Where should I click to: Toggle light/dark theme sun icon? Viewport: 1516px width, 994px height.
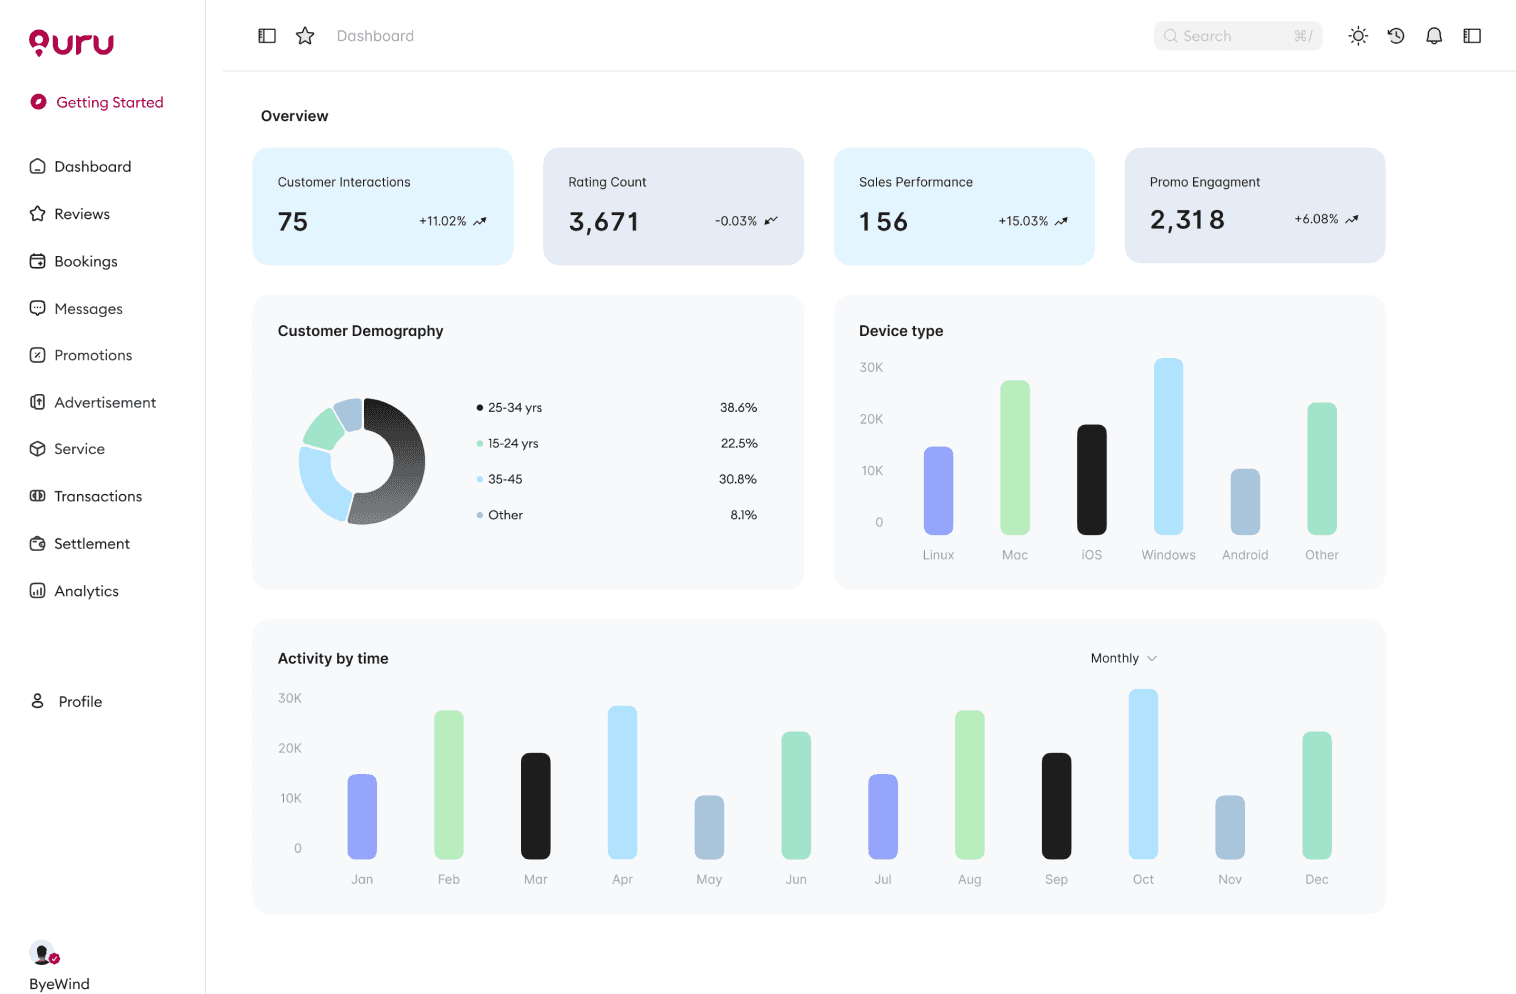[1358, 36]
